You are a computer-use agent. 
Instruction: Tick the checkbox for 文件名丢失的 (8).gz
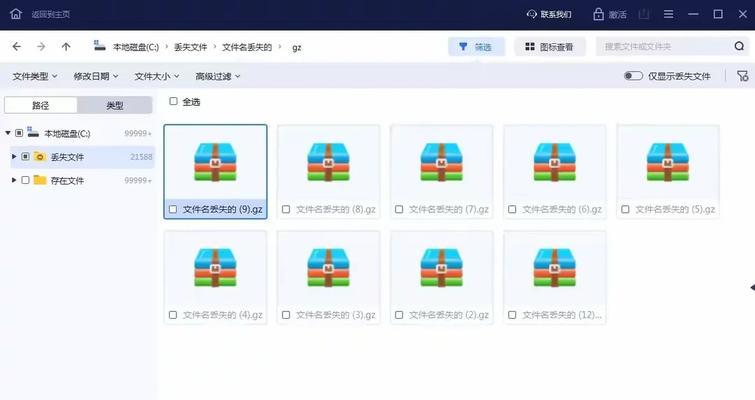click(286, 209)
